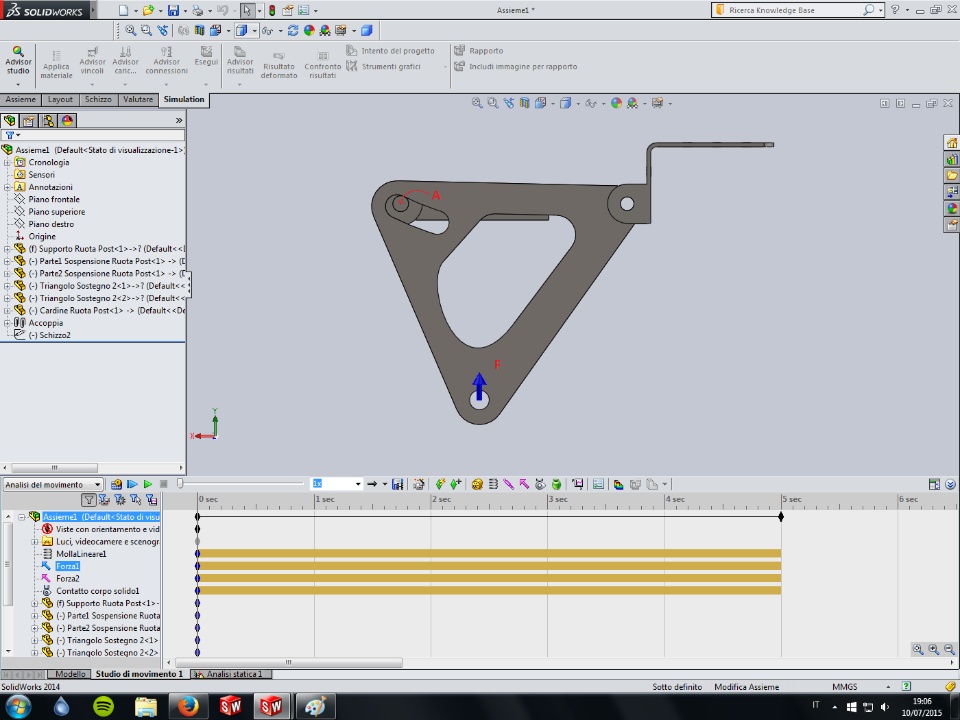
Task: Open Firefox from the Windows taskbar
Action: 189,706
